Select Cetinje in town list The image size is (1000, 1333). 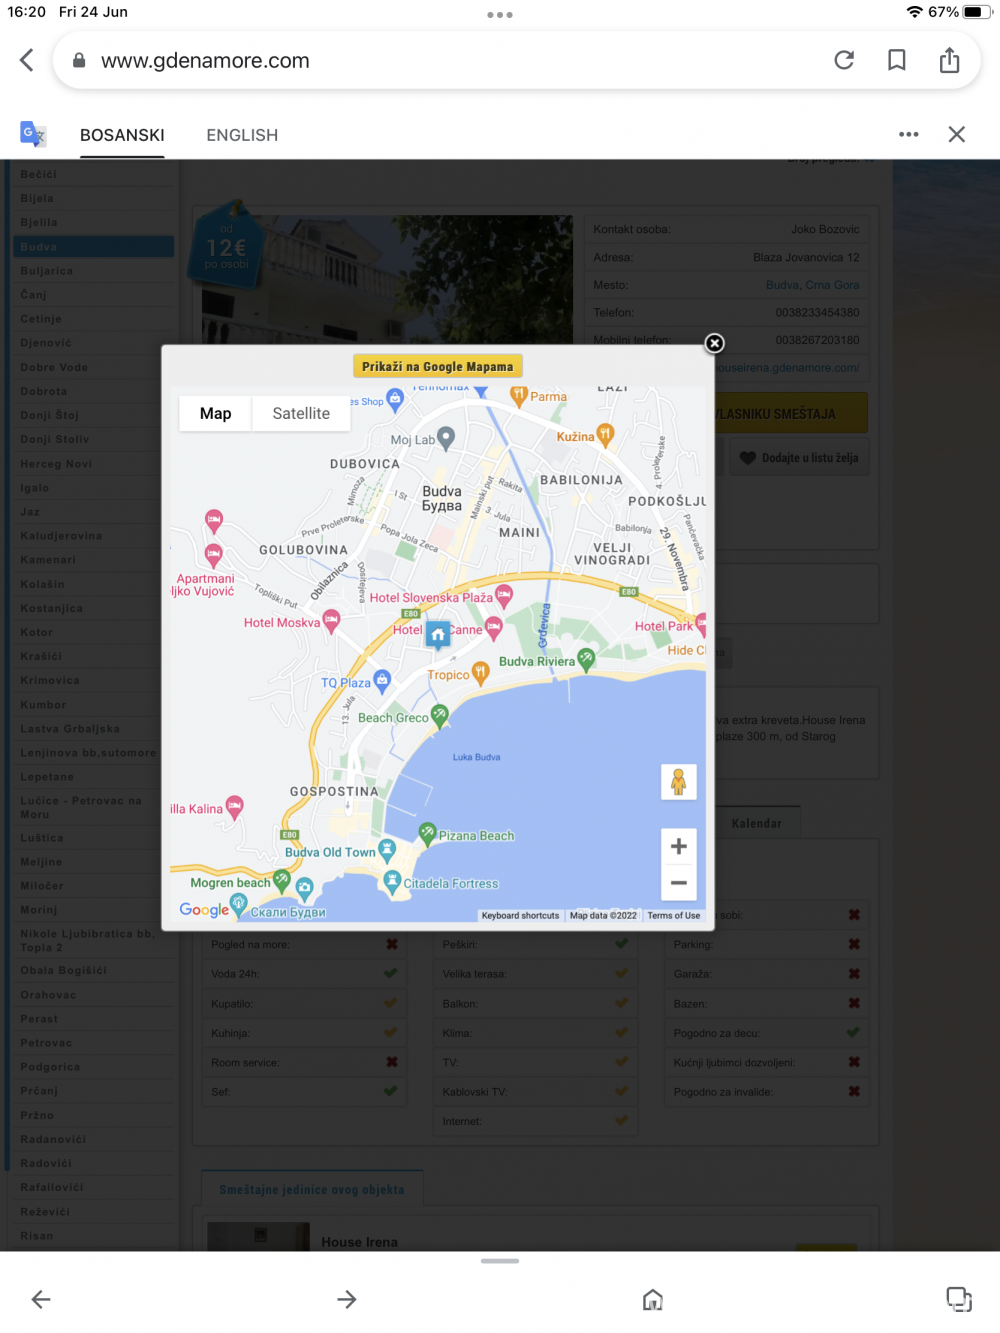(94, 318)
